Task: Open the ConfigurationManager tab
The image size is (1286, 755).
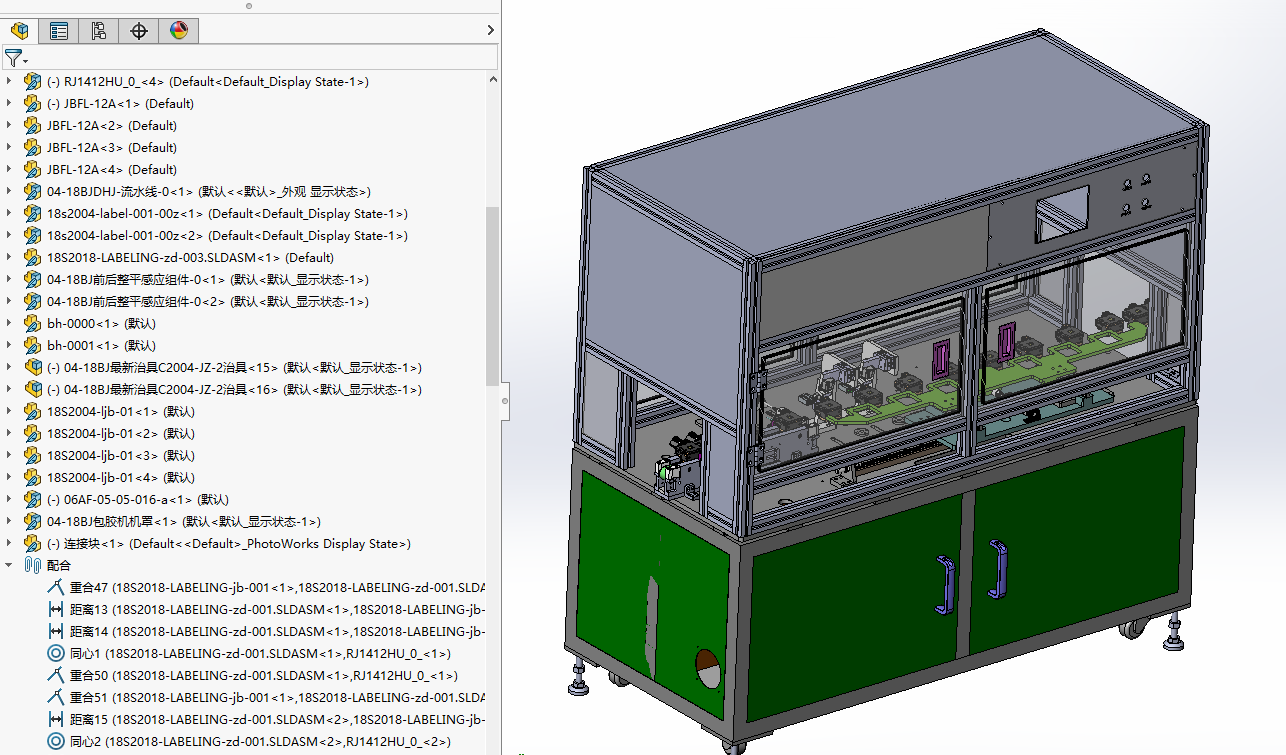Action: pos(99,31)
